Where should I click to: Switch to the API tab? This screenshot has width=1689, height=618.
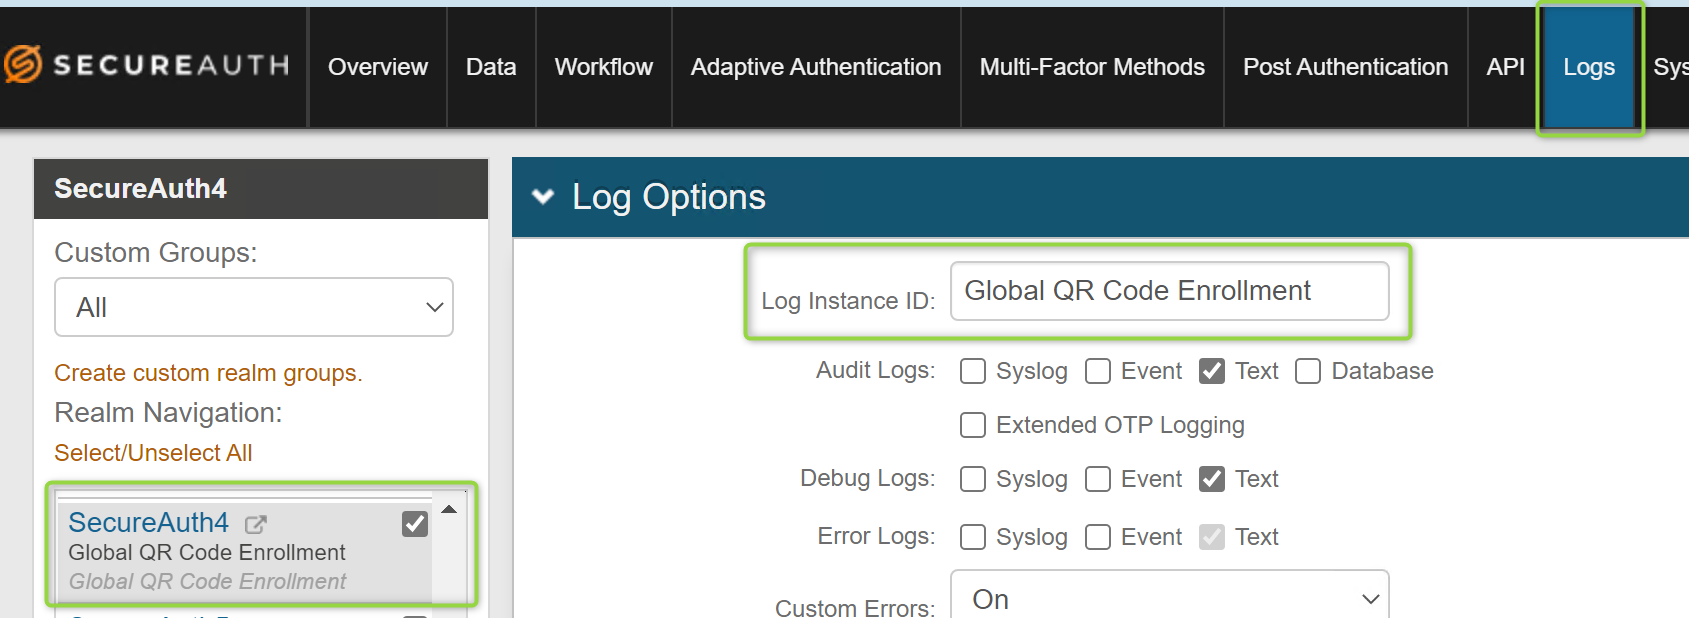click(1505, 67)
